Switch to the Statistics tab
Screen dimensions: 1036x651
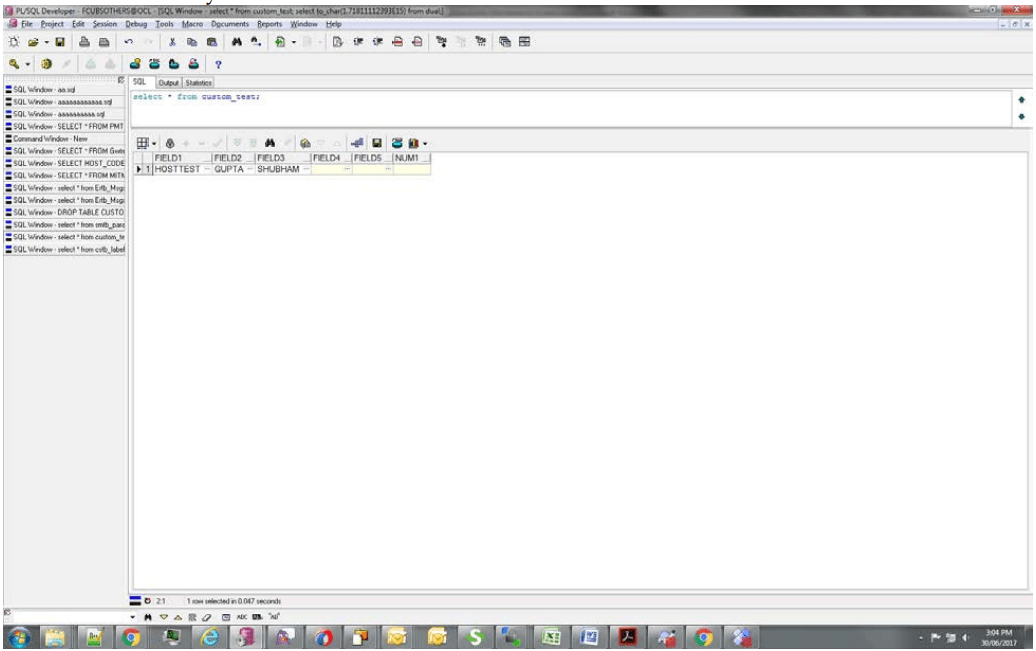pyautogui.click(x=198, y=83)
